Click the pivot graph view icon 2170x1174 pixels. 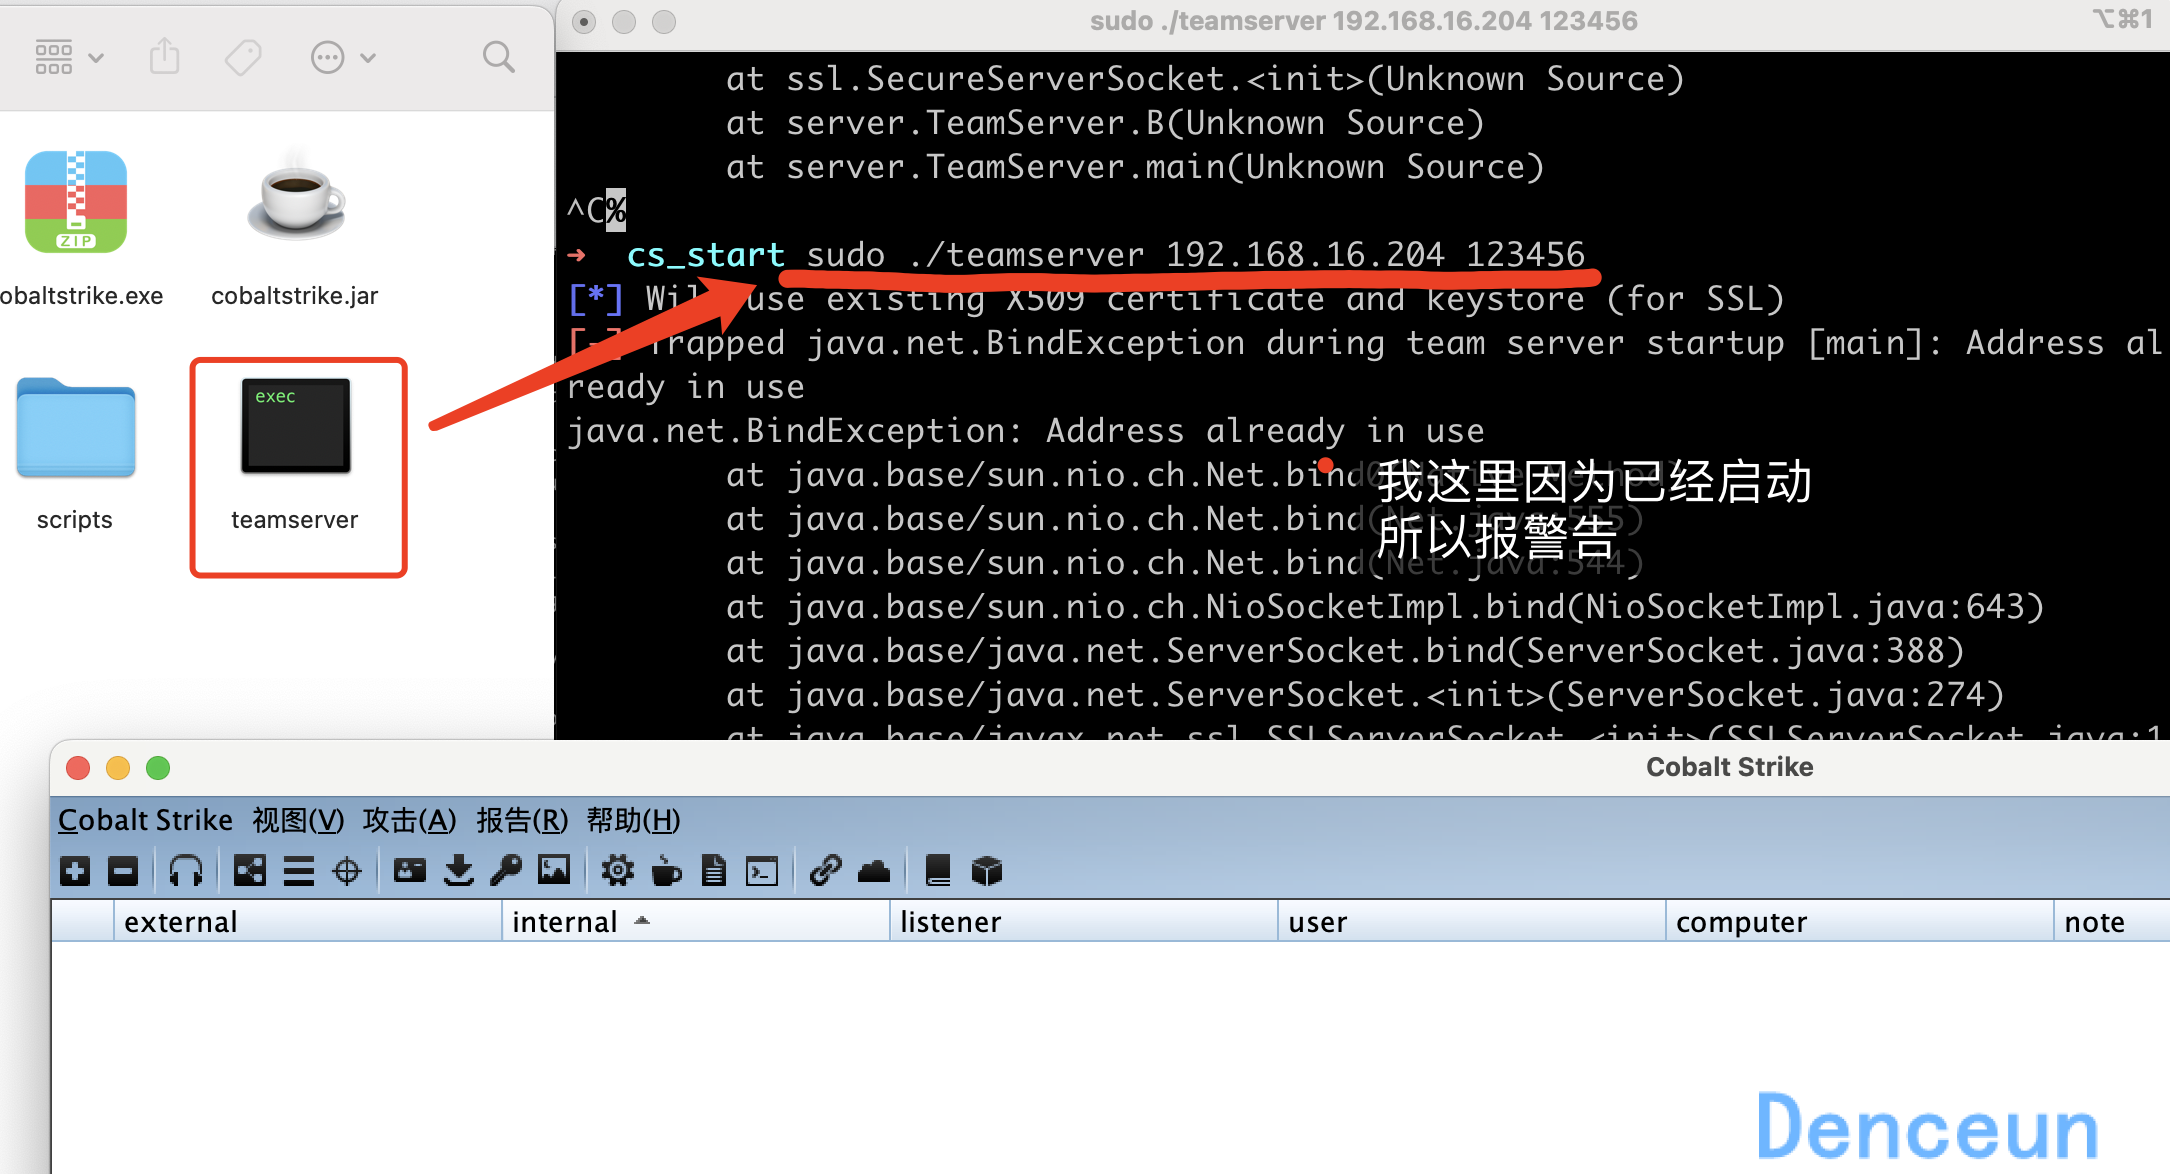250,871
